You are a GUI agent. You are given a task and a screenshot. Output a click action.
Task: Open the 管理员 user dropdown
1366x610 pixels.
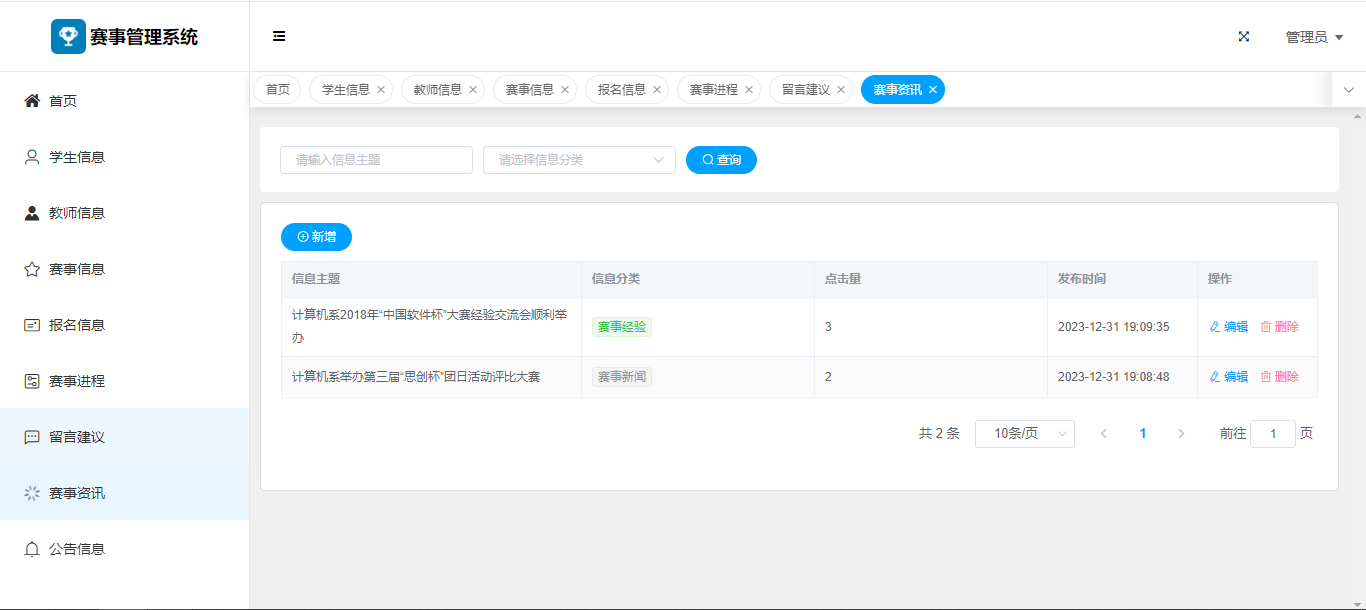[1313, 37]
